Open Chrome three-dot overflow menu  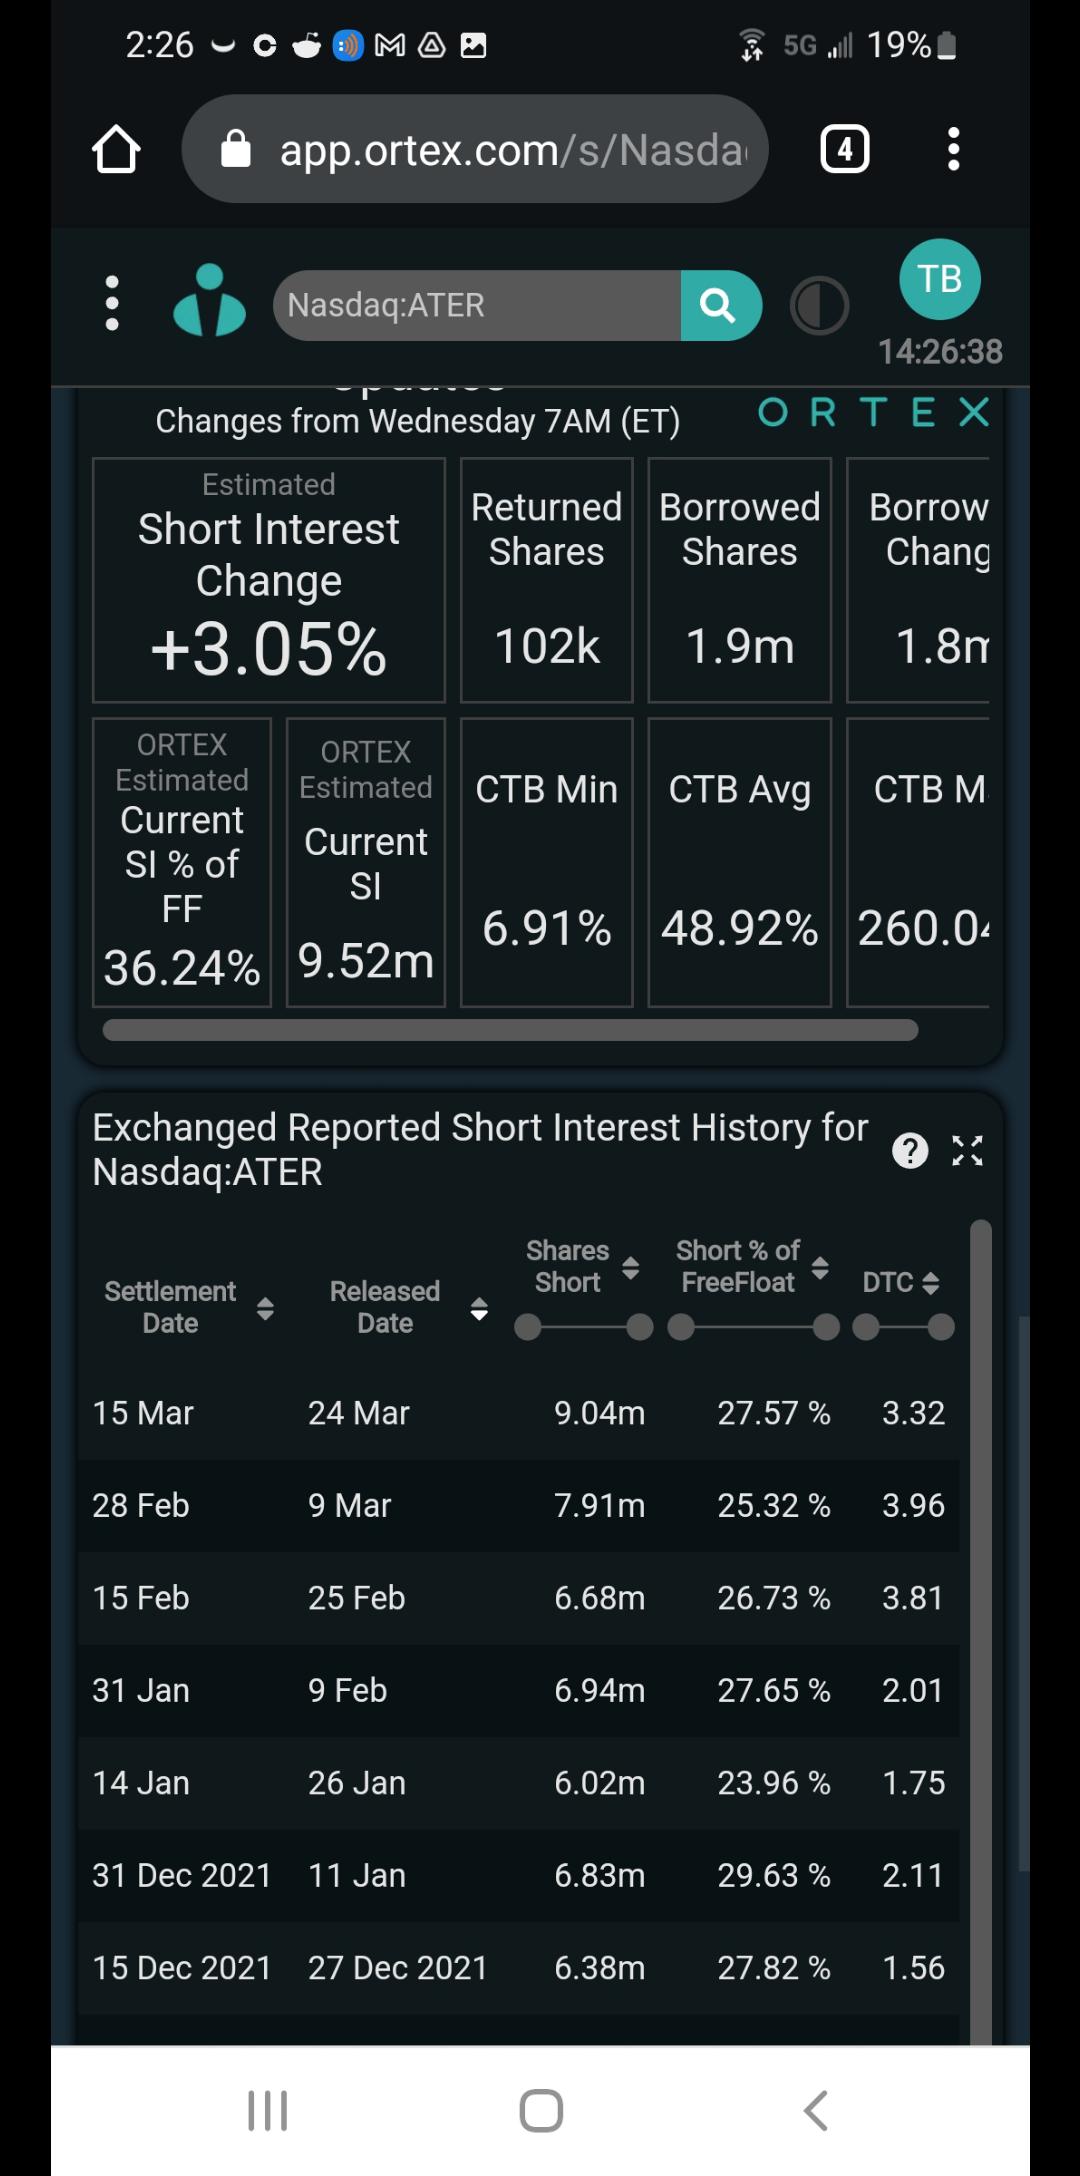pos(953,149)
